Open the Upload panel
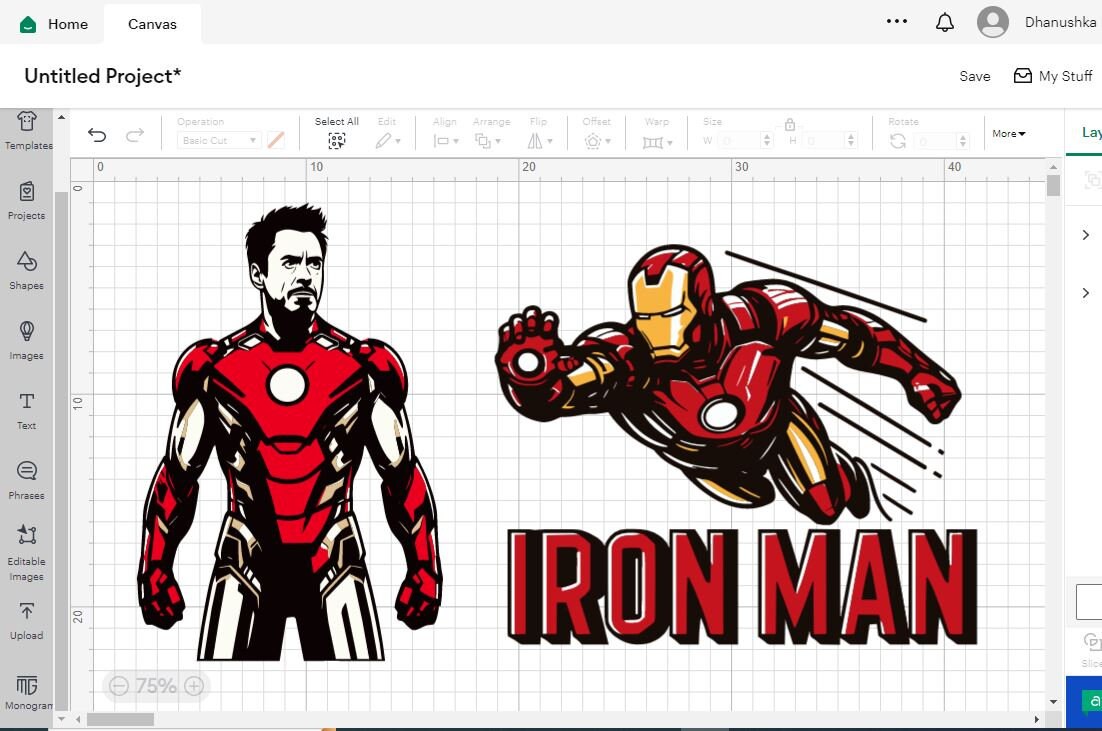1102x731 pixels. coord(26,620)
